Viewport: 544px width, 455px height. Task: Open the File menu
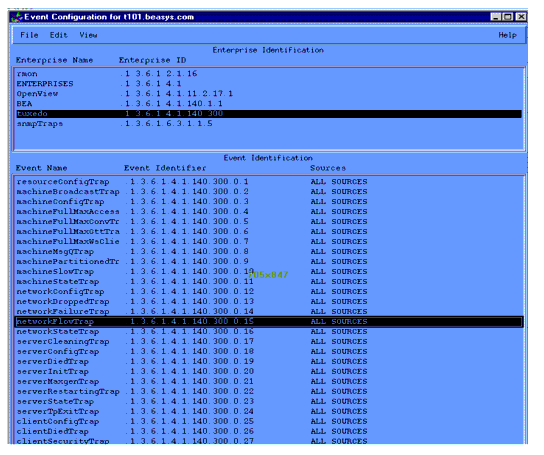pos(29,35)
